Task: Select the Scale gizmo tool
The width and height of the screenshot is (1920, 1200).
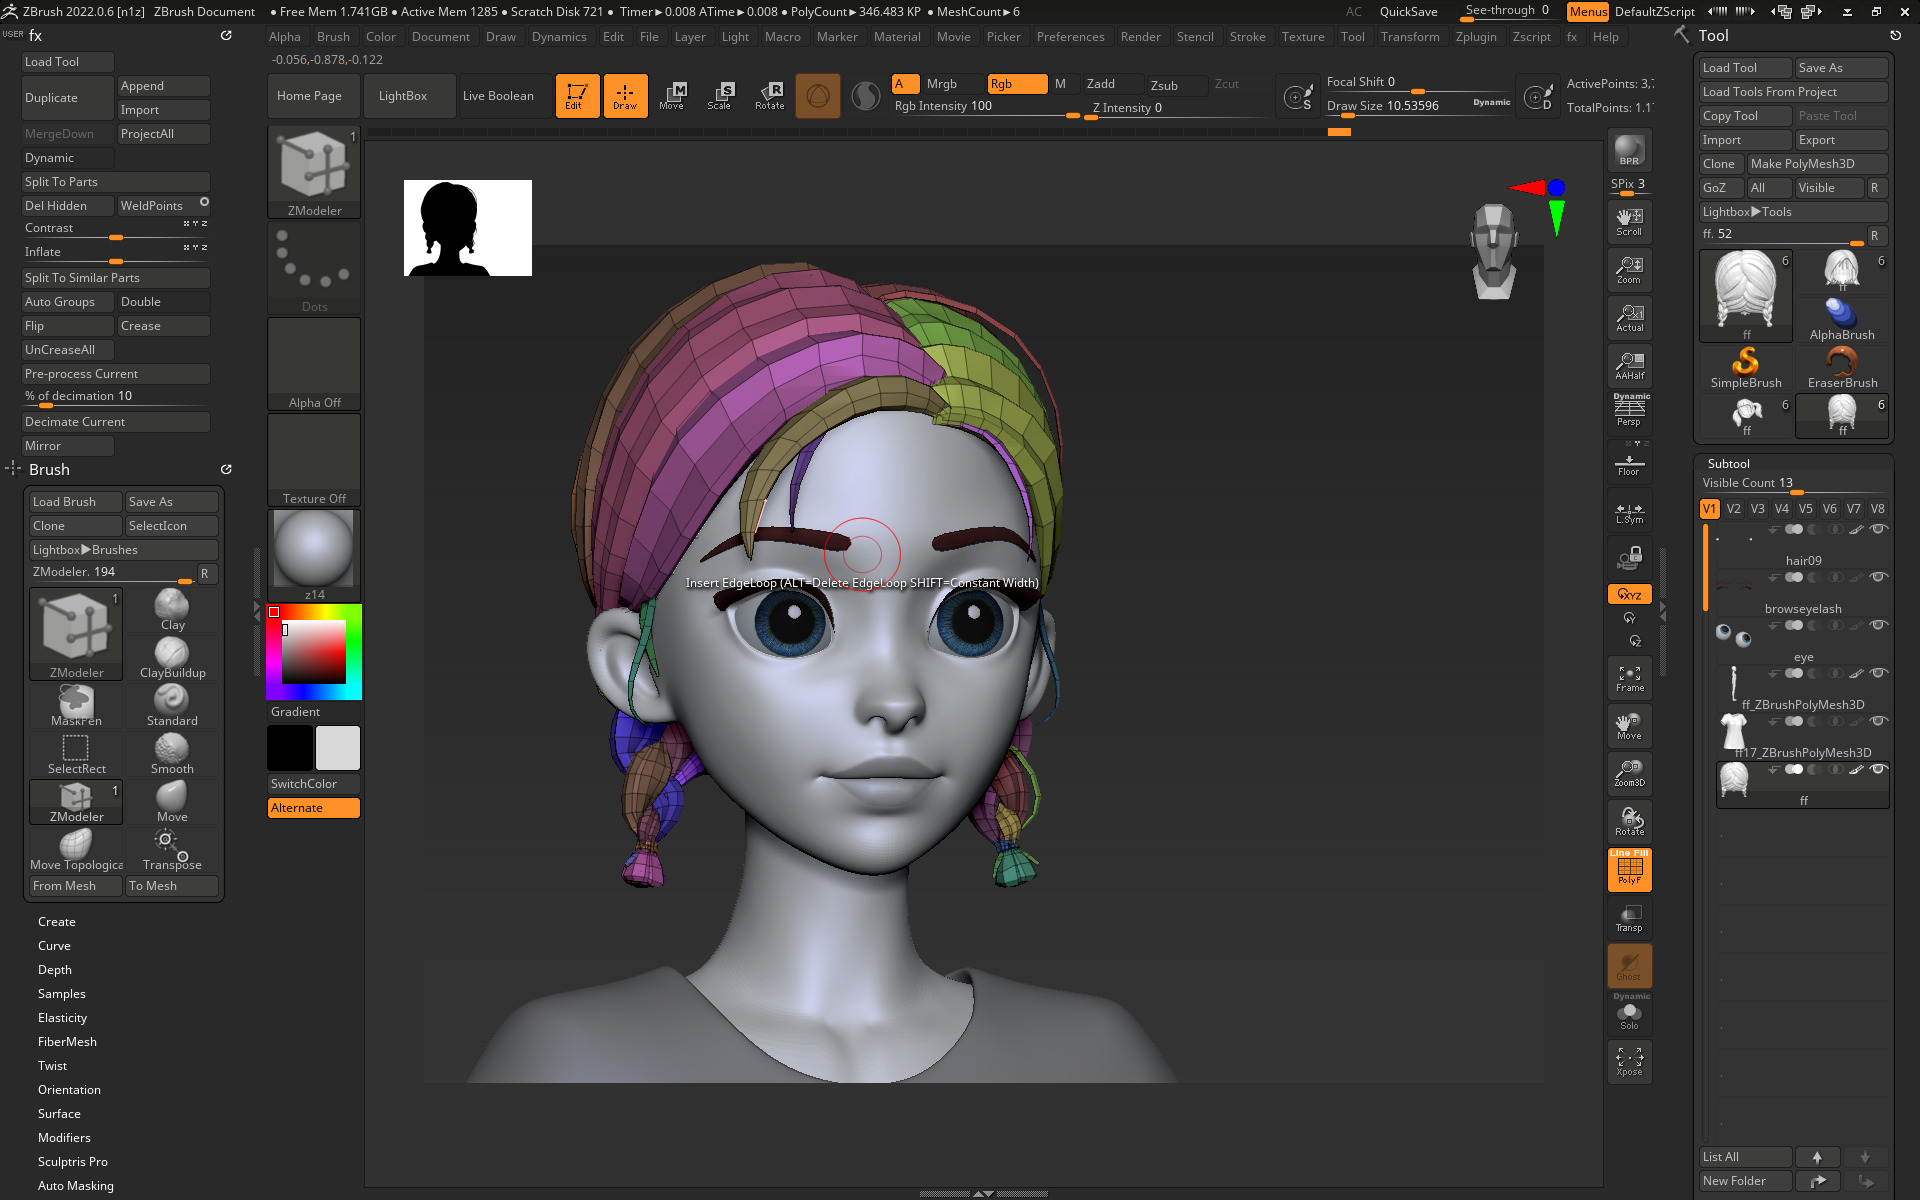Action: click(720, 96)
